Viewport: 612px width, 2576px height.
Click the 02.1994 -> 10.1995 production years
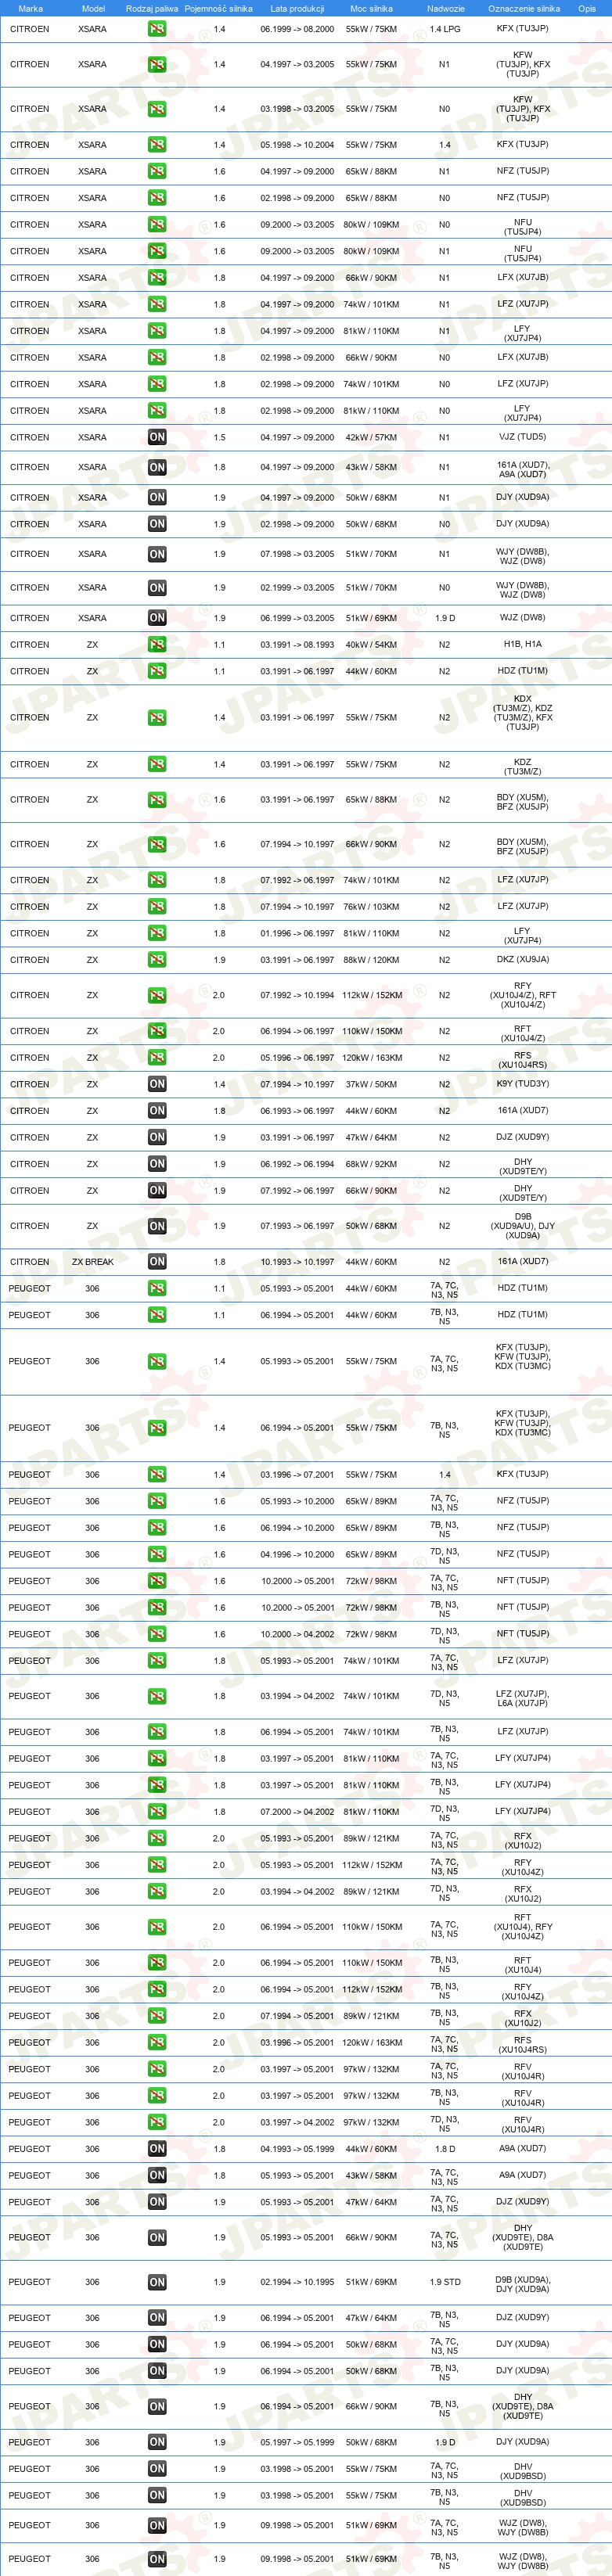[x=297, y=2283]
